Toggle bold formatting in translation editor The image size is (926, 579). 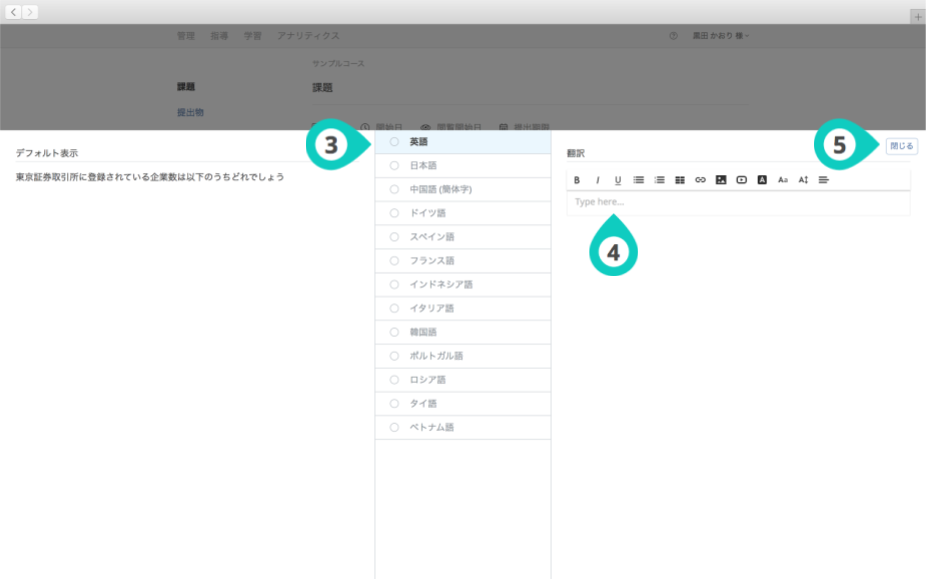pos(577,180)
